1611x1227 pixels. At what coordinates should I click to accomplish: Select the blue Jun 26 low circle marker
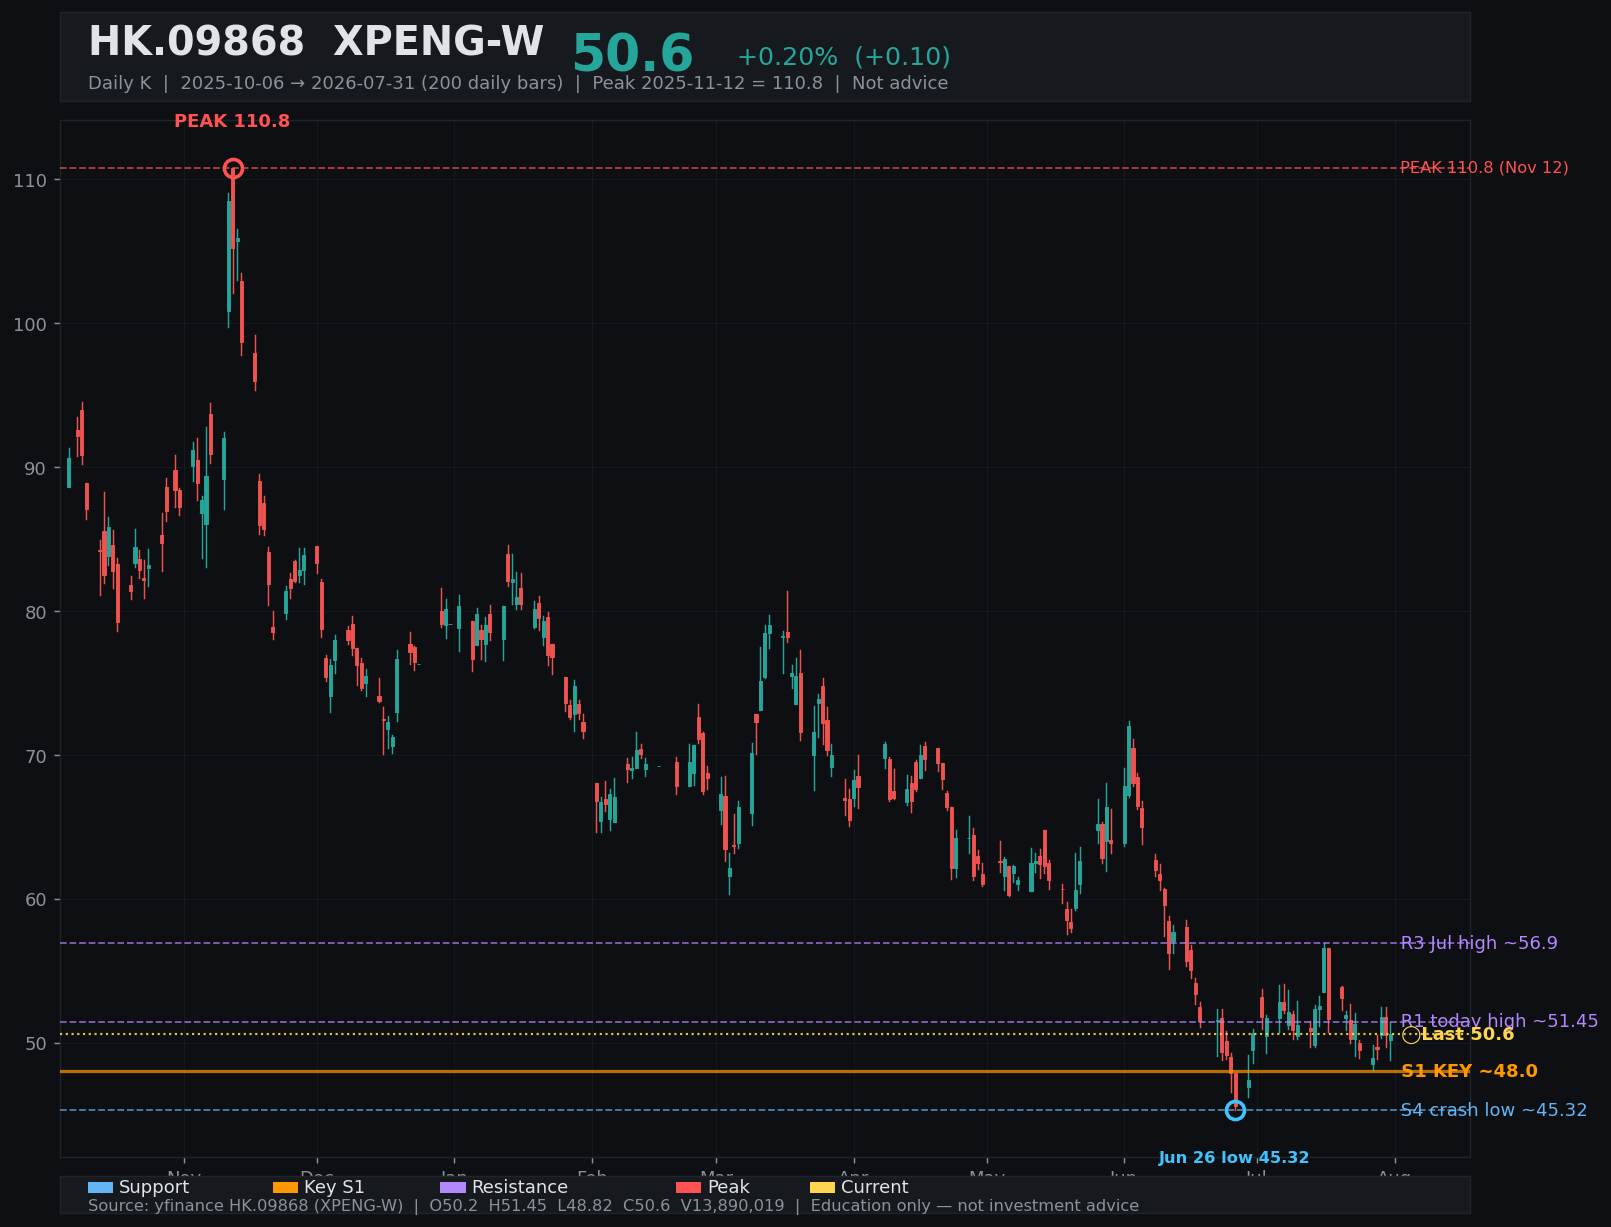(1235, 1110)
